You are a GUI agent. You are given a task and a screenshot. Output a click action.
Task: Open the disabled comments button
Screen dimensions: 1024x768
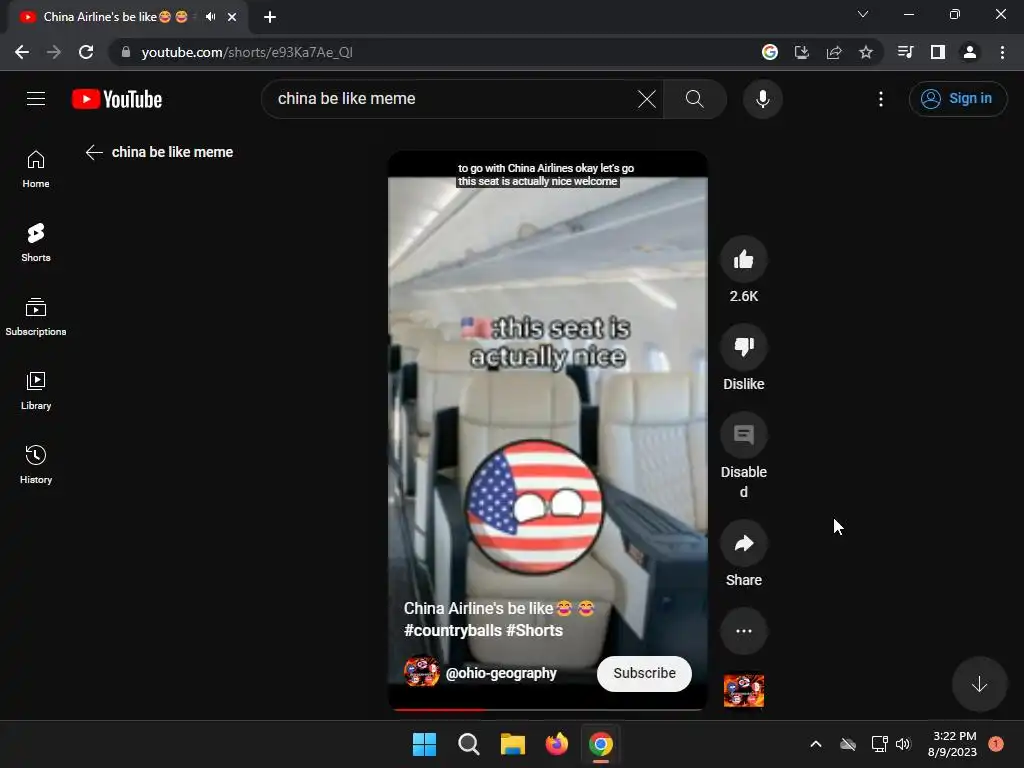(743, 435)
